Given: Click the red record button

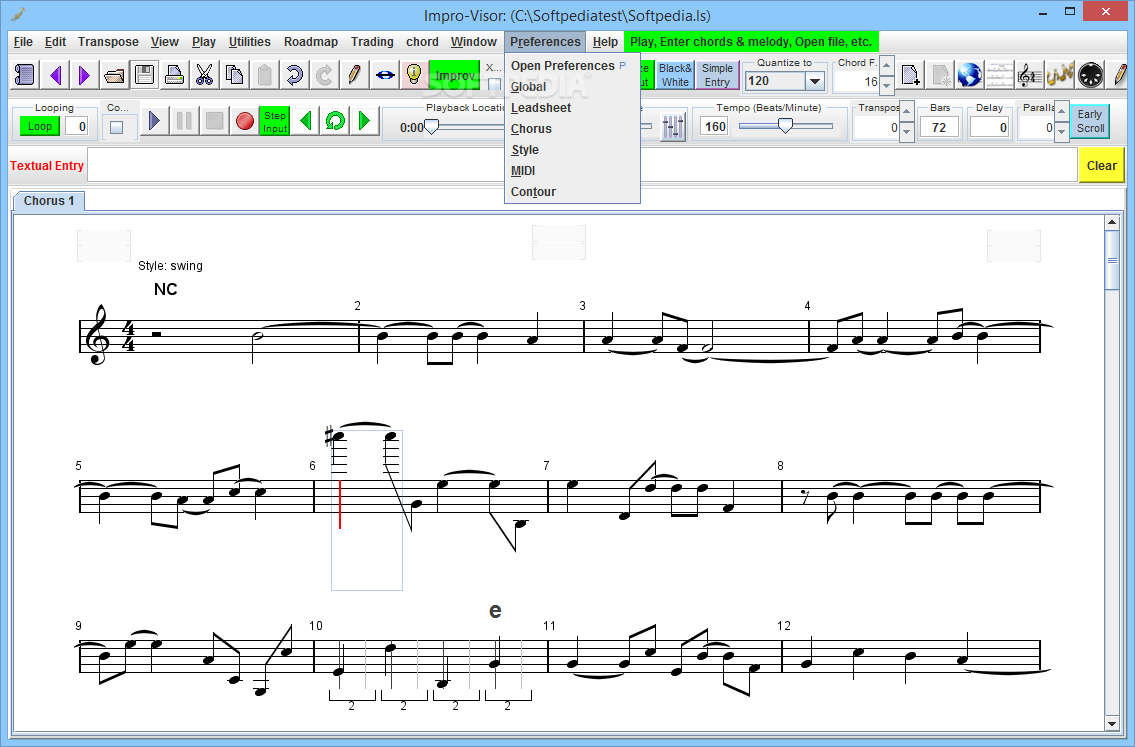Looking at the screenshot, I should (245, 121).
